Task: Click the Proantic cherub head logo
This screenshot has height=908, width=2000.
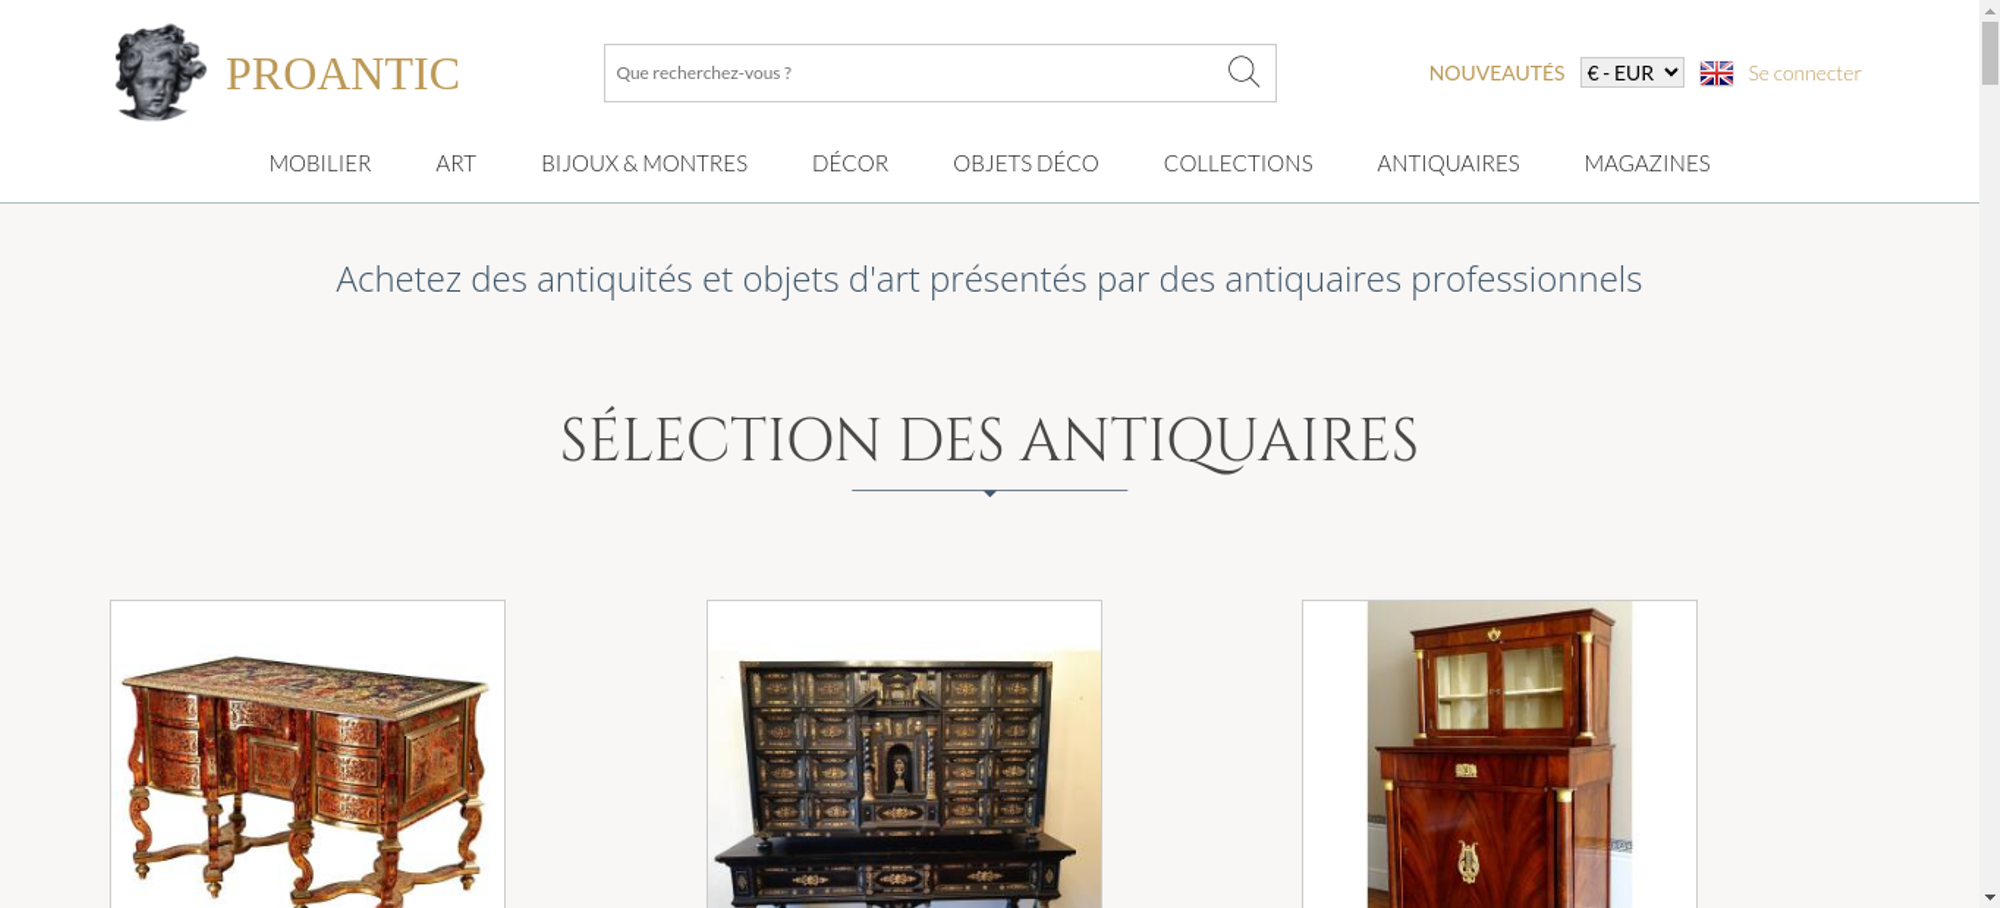Action: click(160, 72)
